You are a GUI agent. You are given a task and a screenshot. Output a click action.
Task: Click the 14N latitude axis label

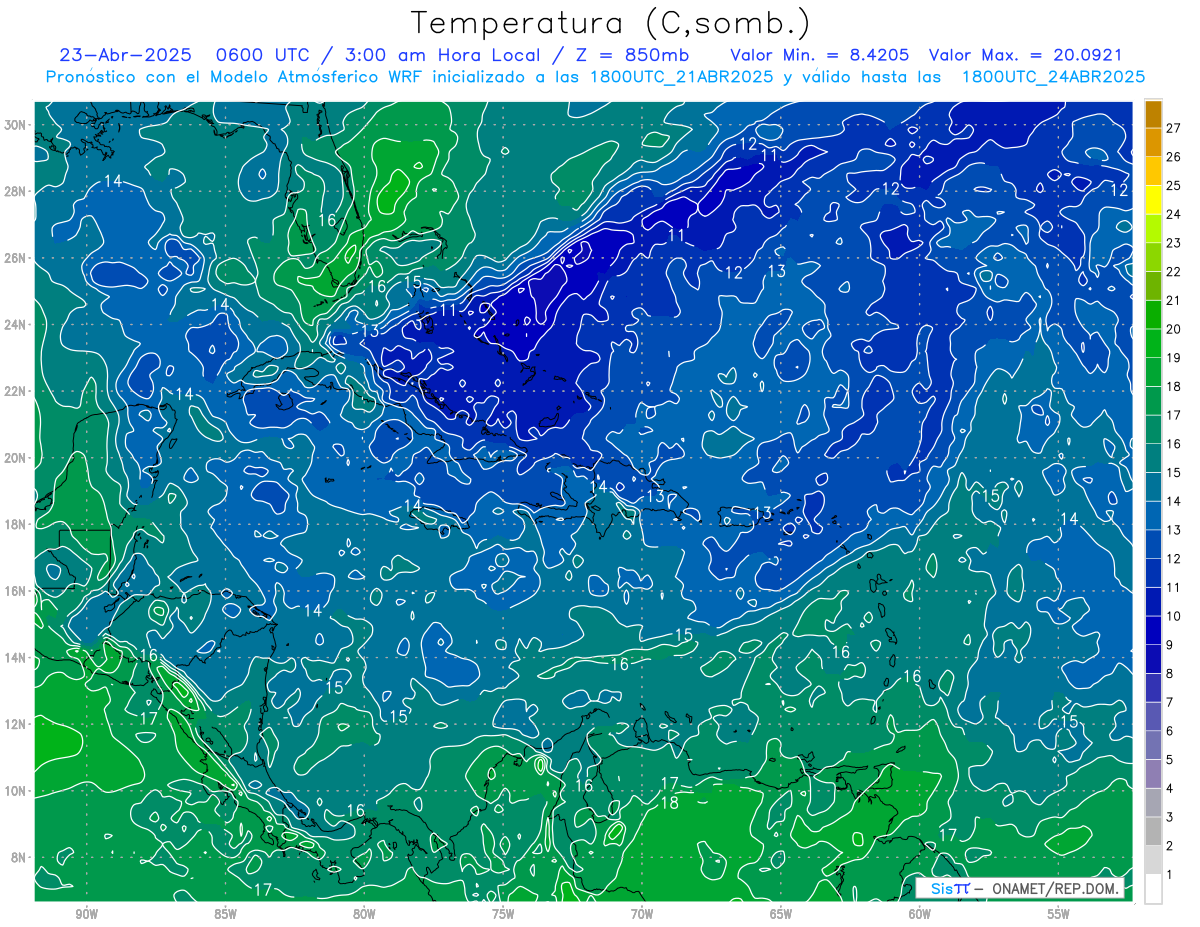point(15,657)
